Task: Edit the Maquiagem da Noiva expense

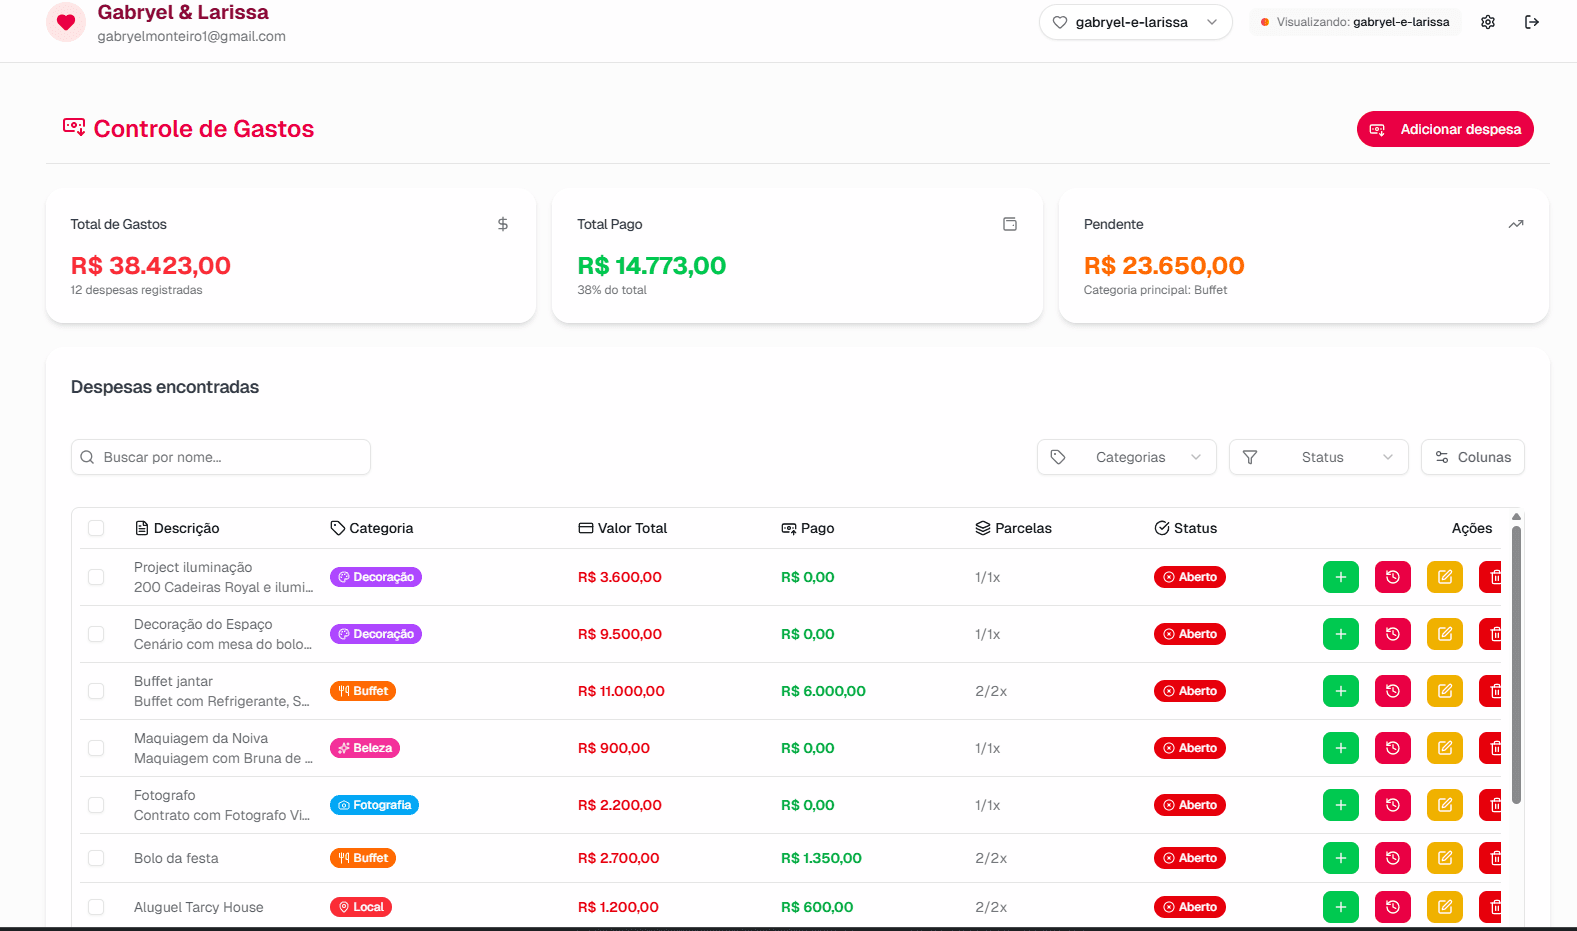Action: [1444, 748]
